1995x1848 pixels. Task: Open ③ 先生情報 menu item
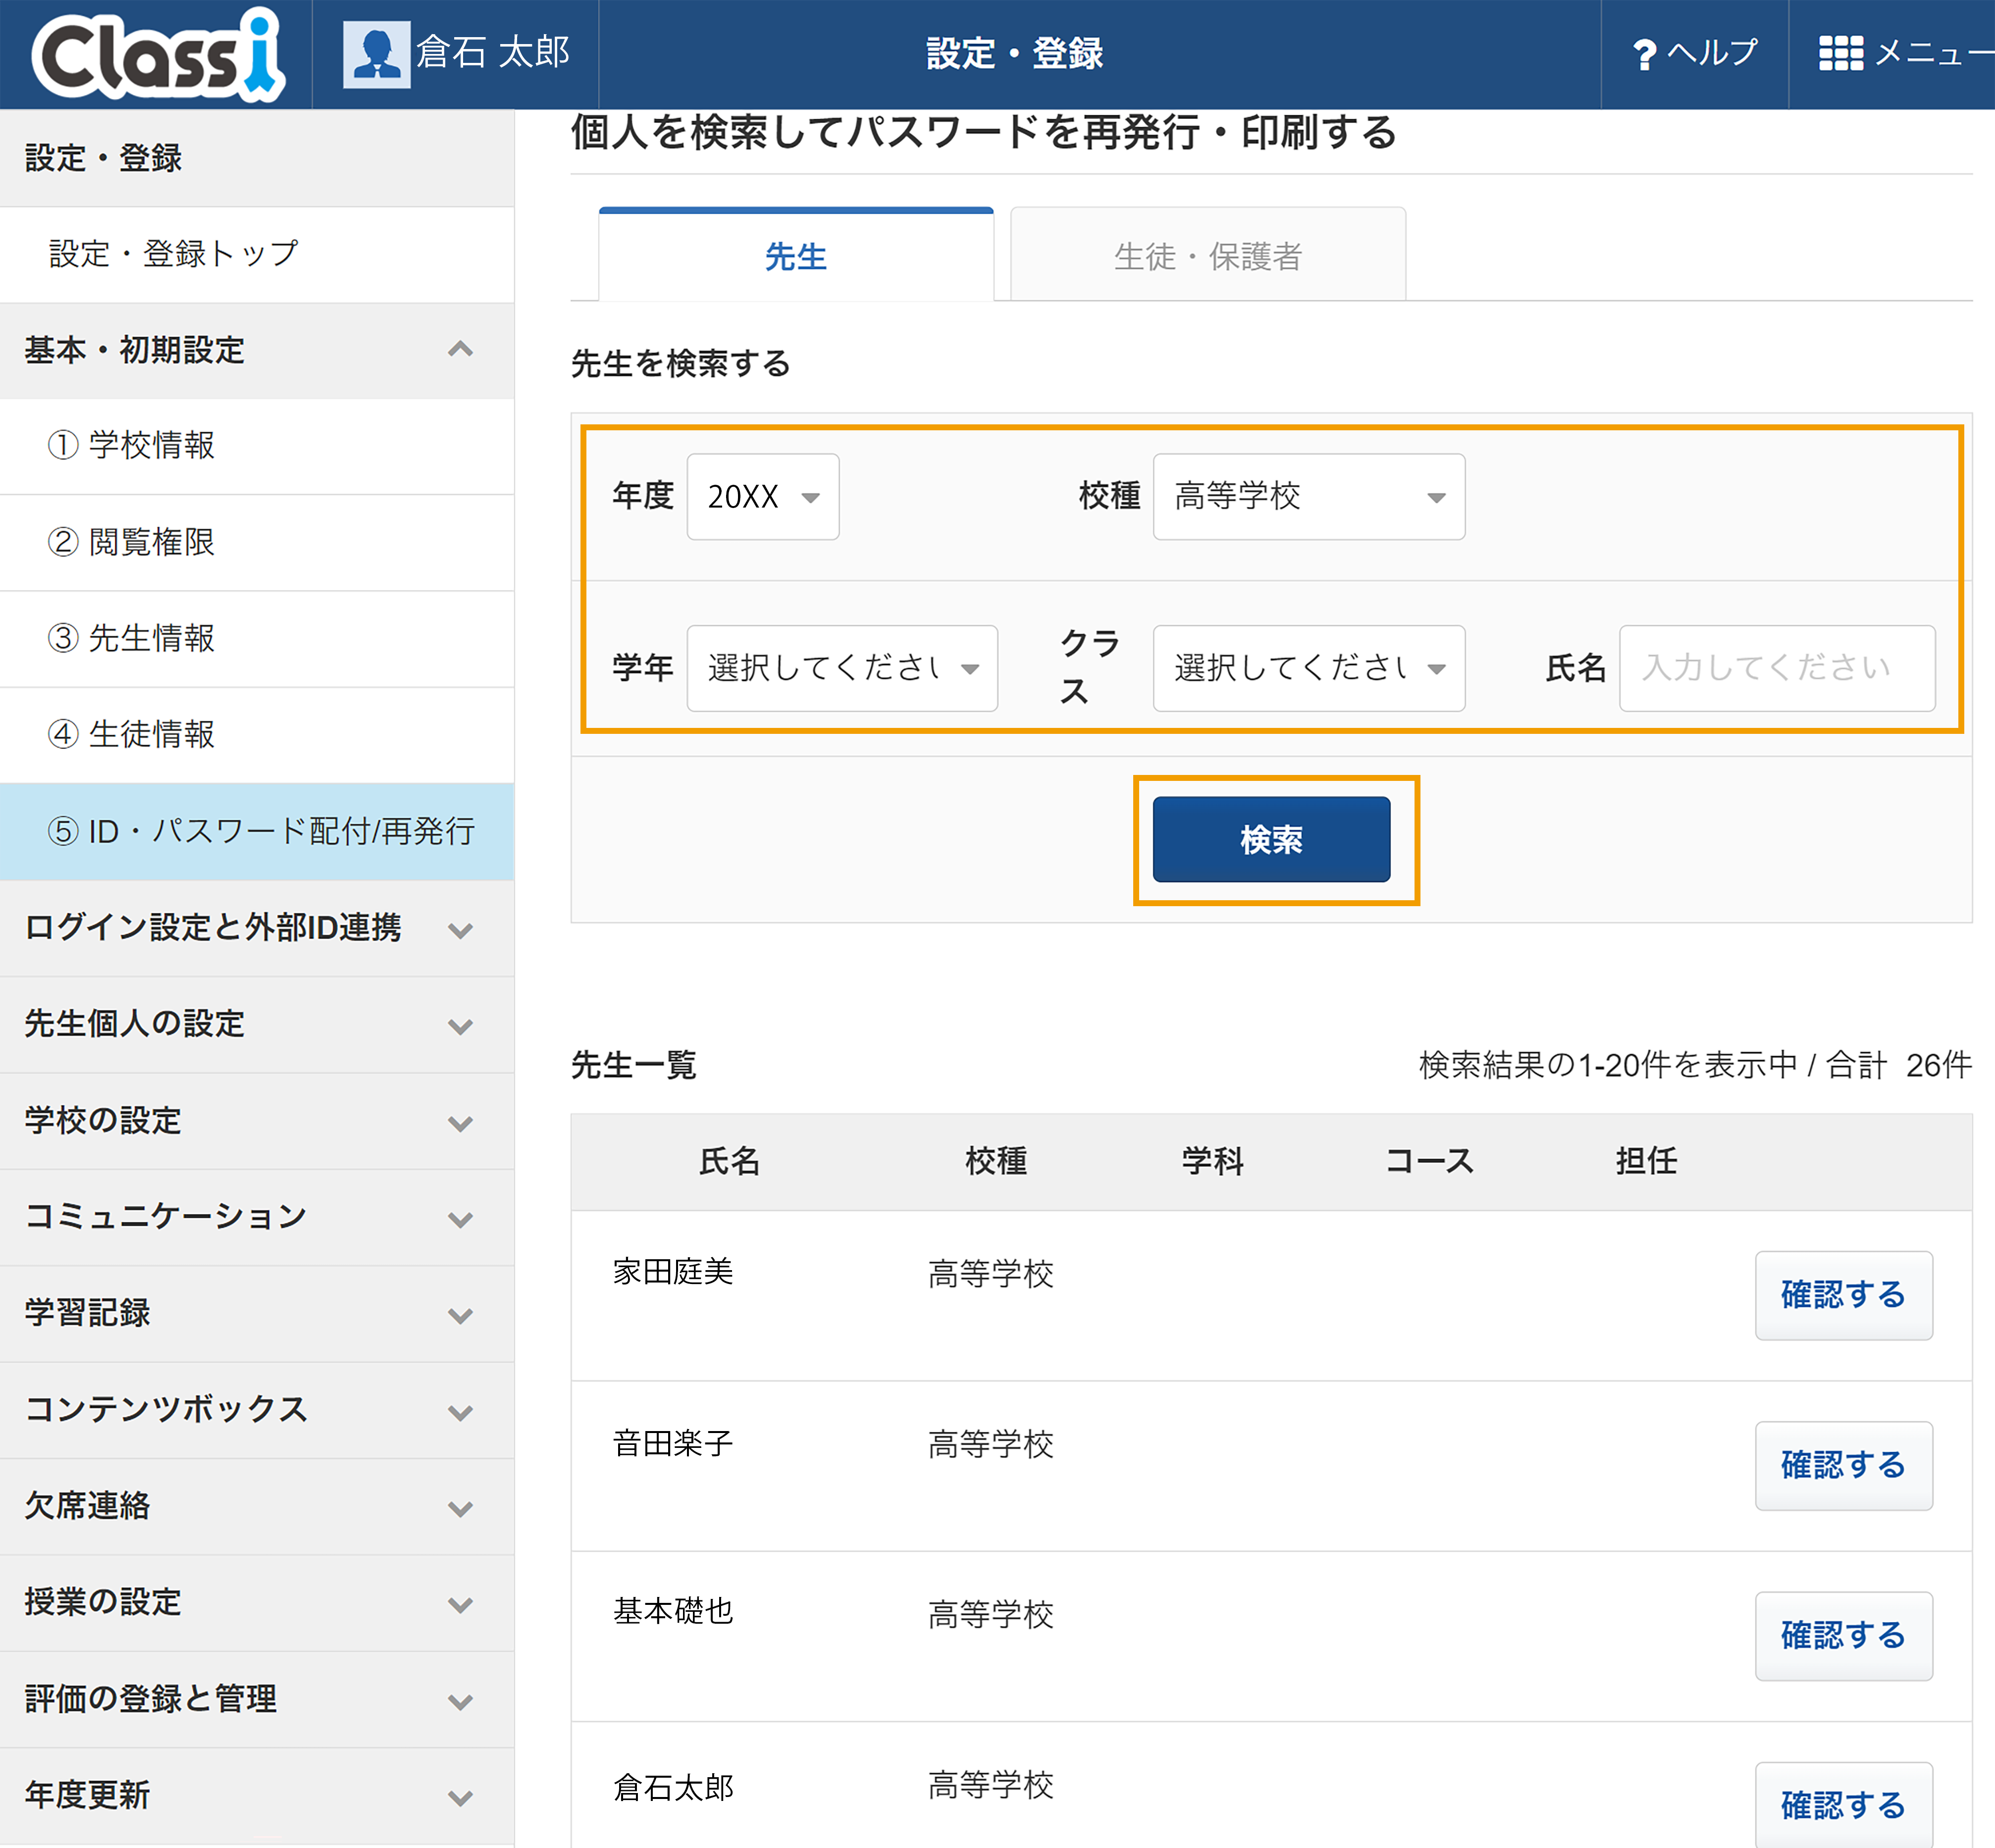(257, 638)
